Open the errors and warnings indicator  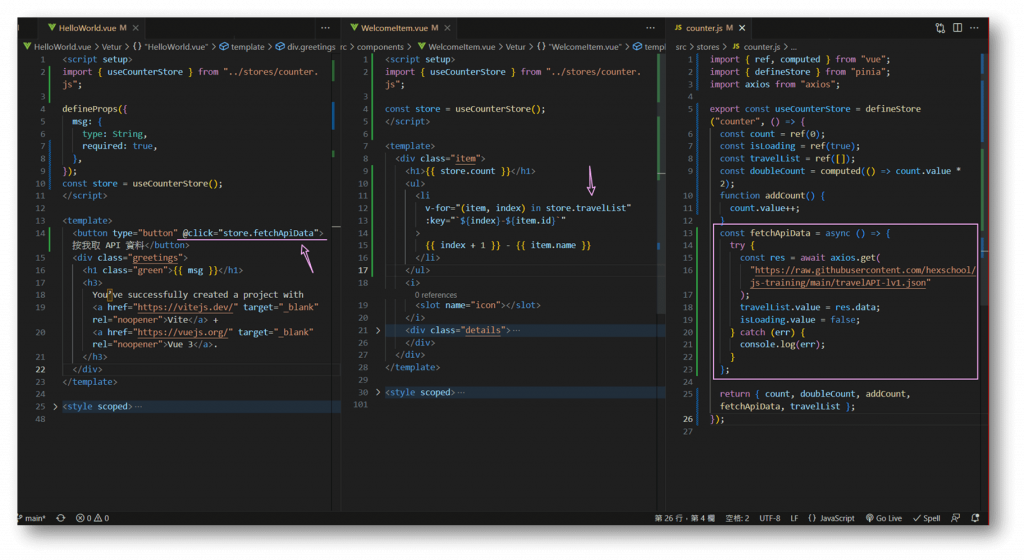click(93, 518)
